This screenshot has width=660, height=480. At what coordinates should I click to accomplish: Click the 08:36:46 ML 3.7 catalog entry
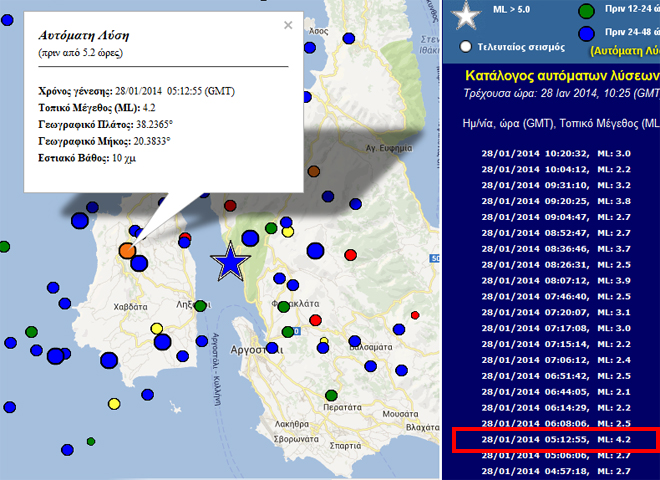coord(555,249)
